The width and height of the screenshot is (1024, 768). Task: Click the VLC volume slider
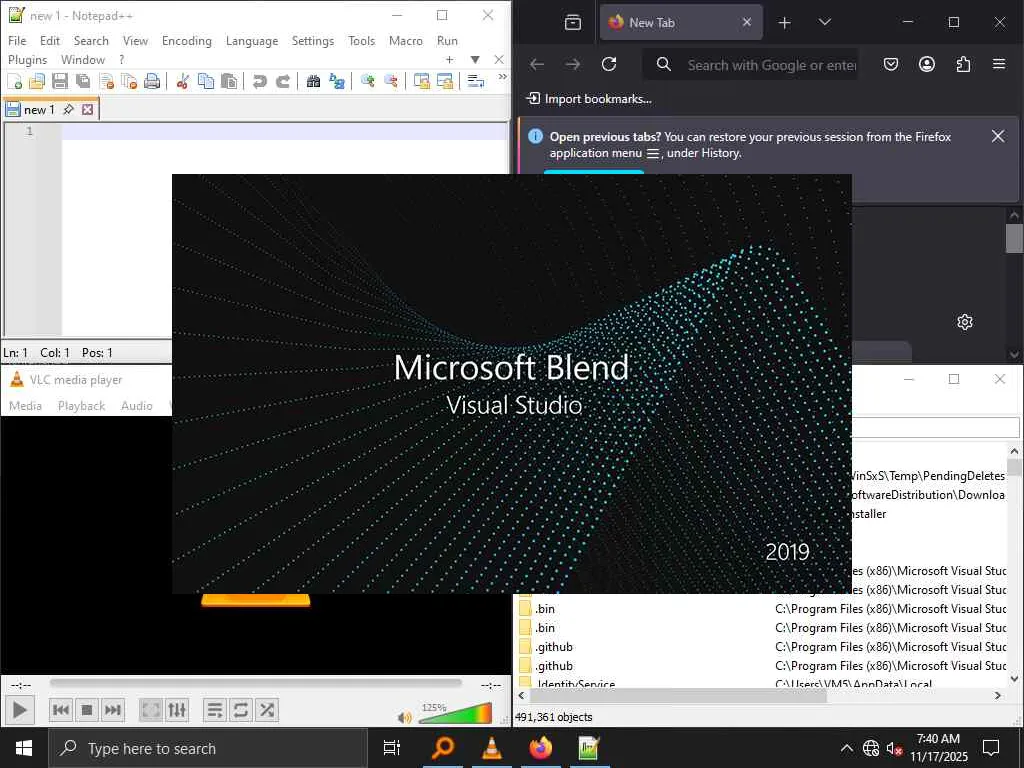[x=455, y=713]
